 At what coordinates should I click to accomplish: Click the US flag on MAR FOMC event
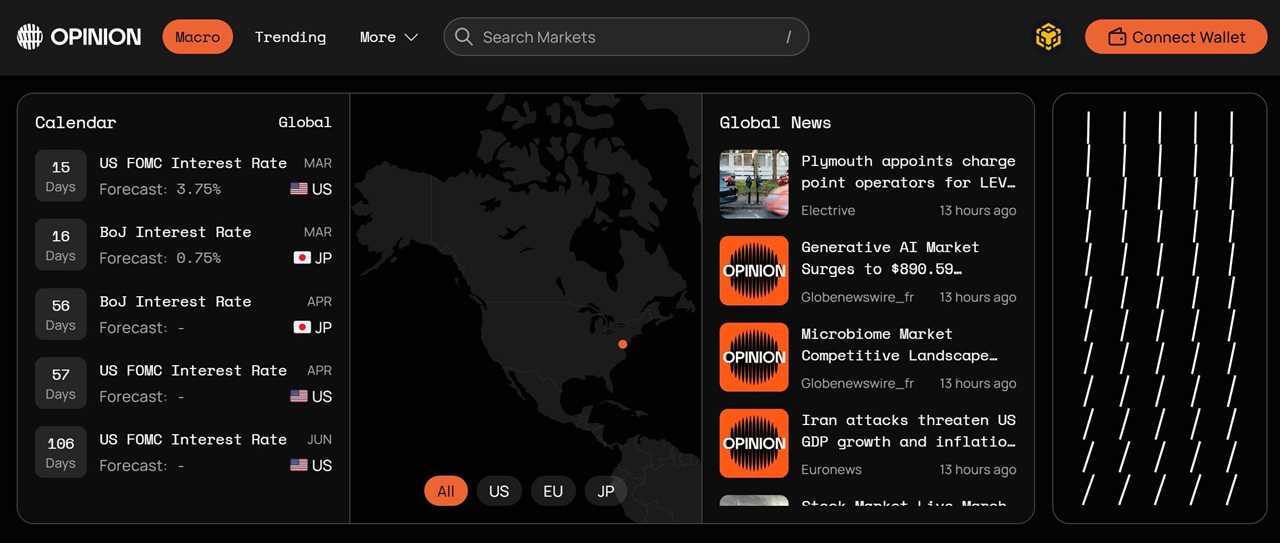(299, 189)
